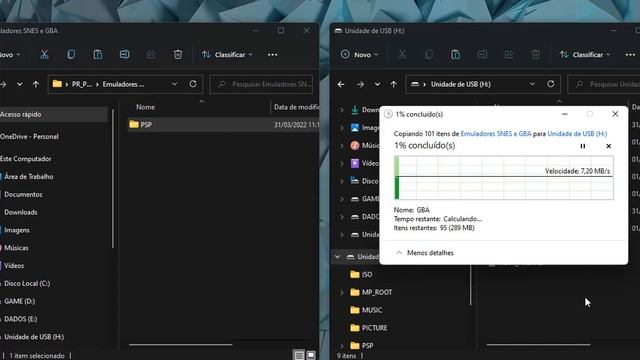Click Emuladores breadcrumb in left address bar

click(x=123, y=84)
